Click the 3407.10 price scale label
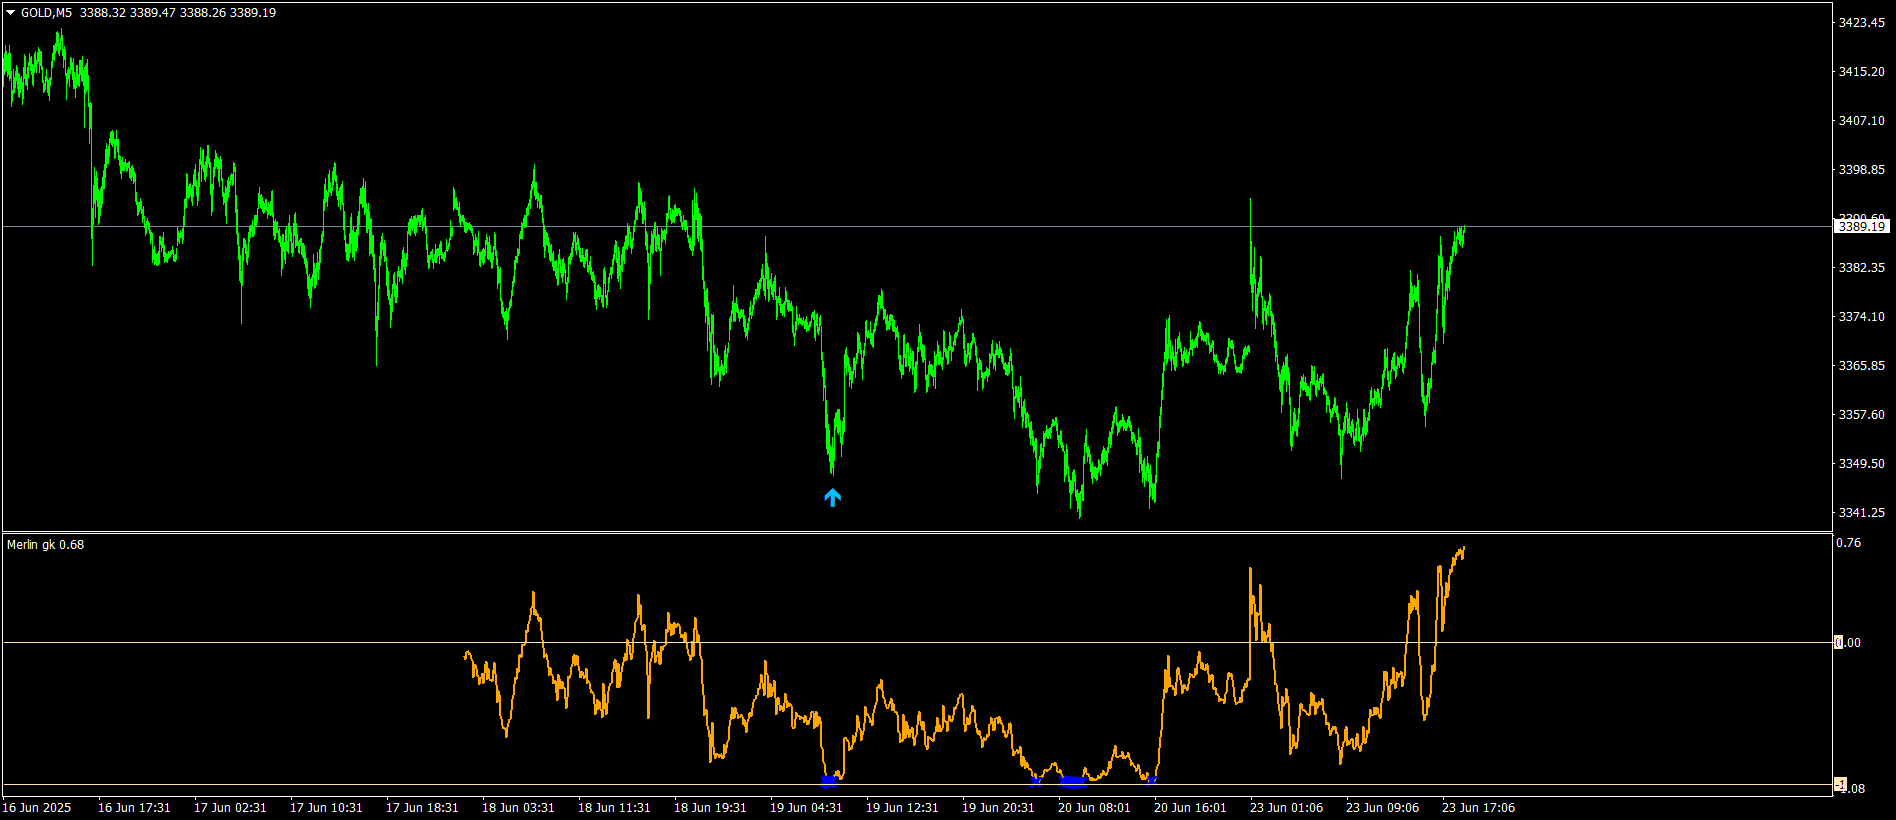The width and height of the screenshot is (1896, 820). (x=1862, y=121)
